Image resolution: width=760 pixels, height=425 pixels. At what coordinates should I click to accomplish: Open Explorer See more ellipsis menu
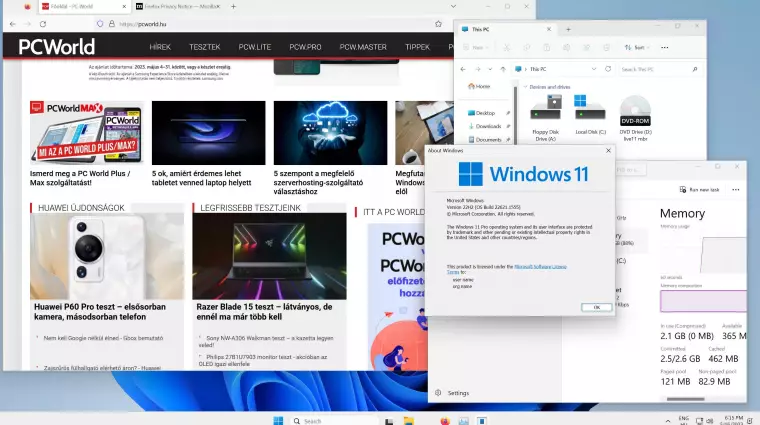(665, 47)
